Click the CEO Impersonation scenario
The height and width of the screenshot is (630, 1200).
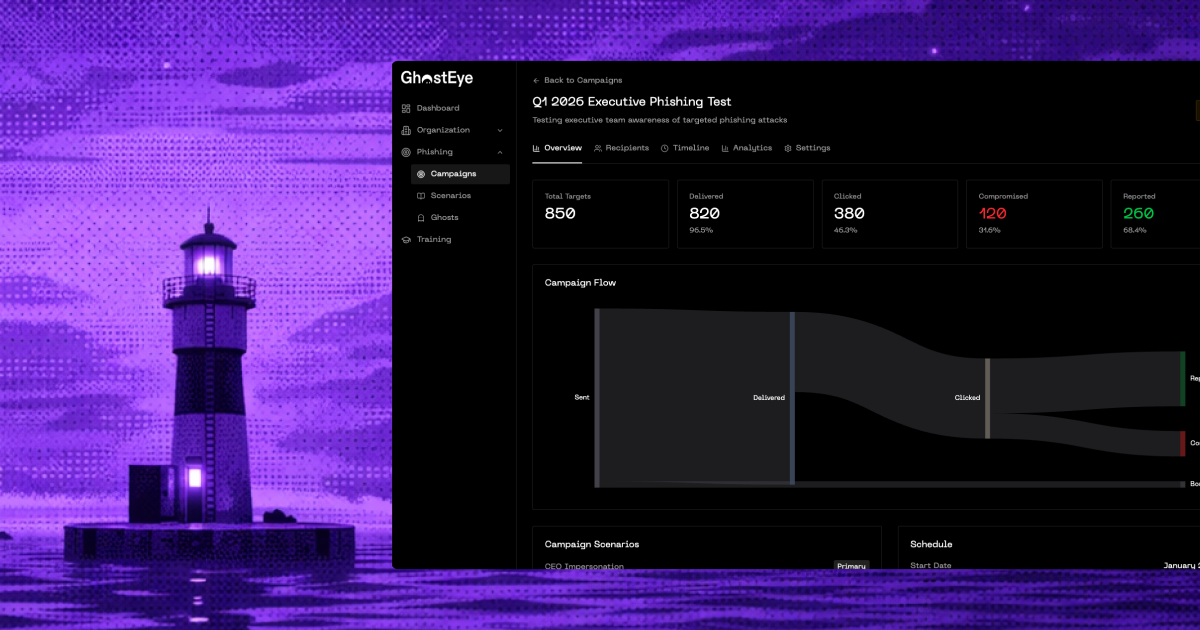(x=584, y=566)
